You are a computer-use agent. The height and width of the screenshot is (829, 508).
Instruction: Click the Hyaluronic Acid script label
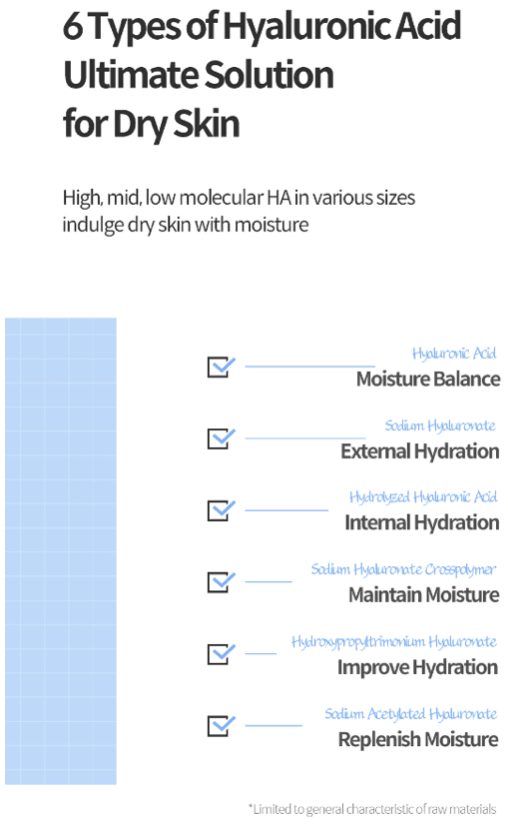454,353
